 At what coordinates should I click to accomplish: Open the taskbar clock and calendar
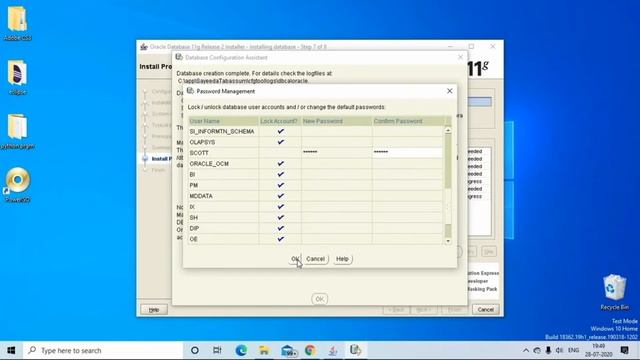[x=598, y=350]
